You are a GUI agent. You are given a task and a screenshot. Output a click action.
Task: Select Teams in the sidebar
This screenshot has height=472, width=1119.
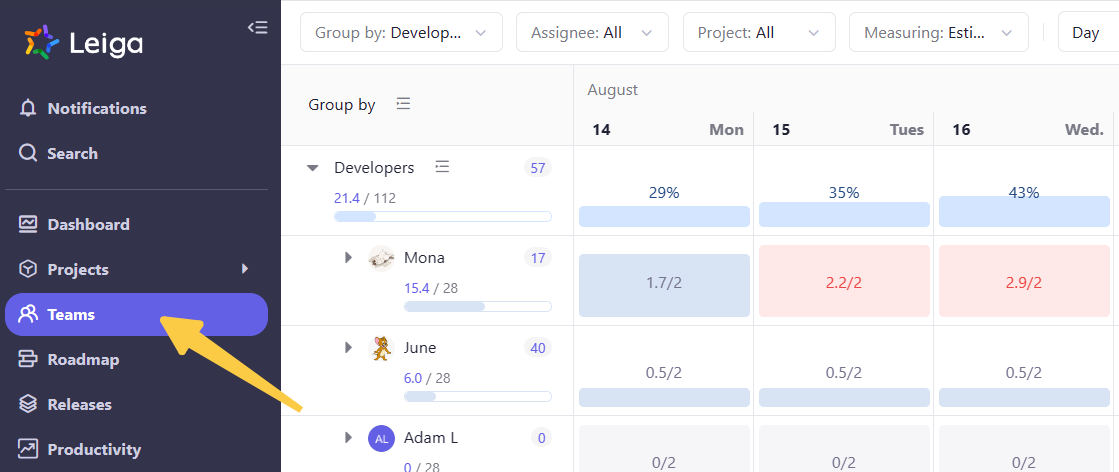click(x=136, y=314)
